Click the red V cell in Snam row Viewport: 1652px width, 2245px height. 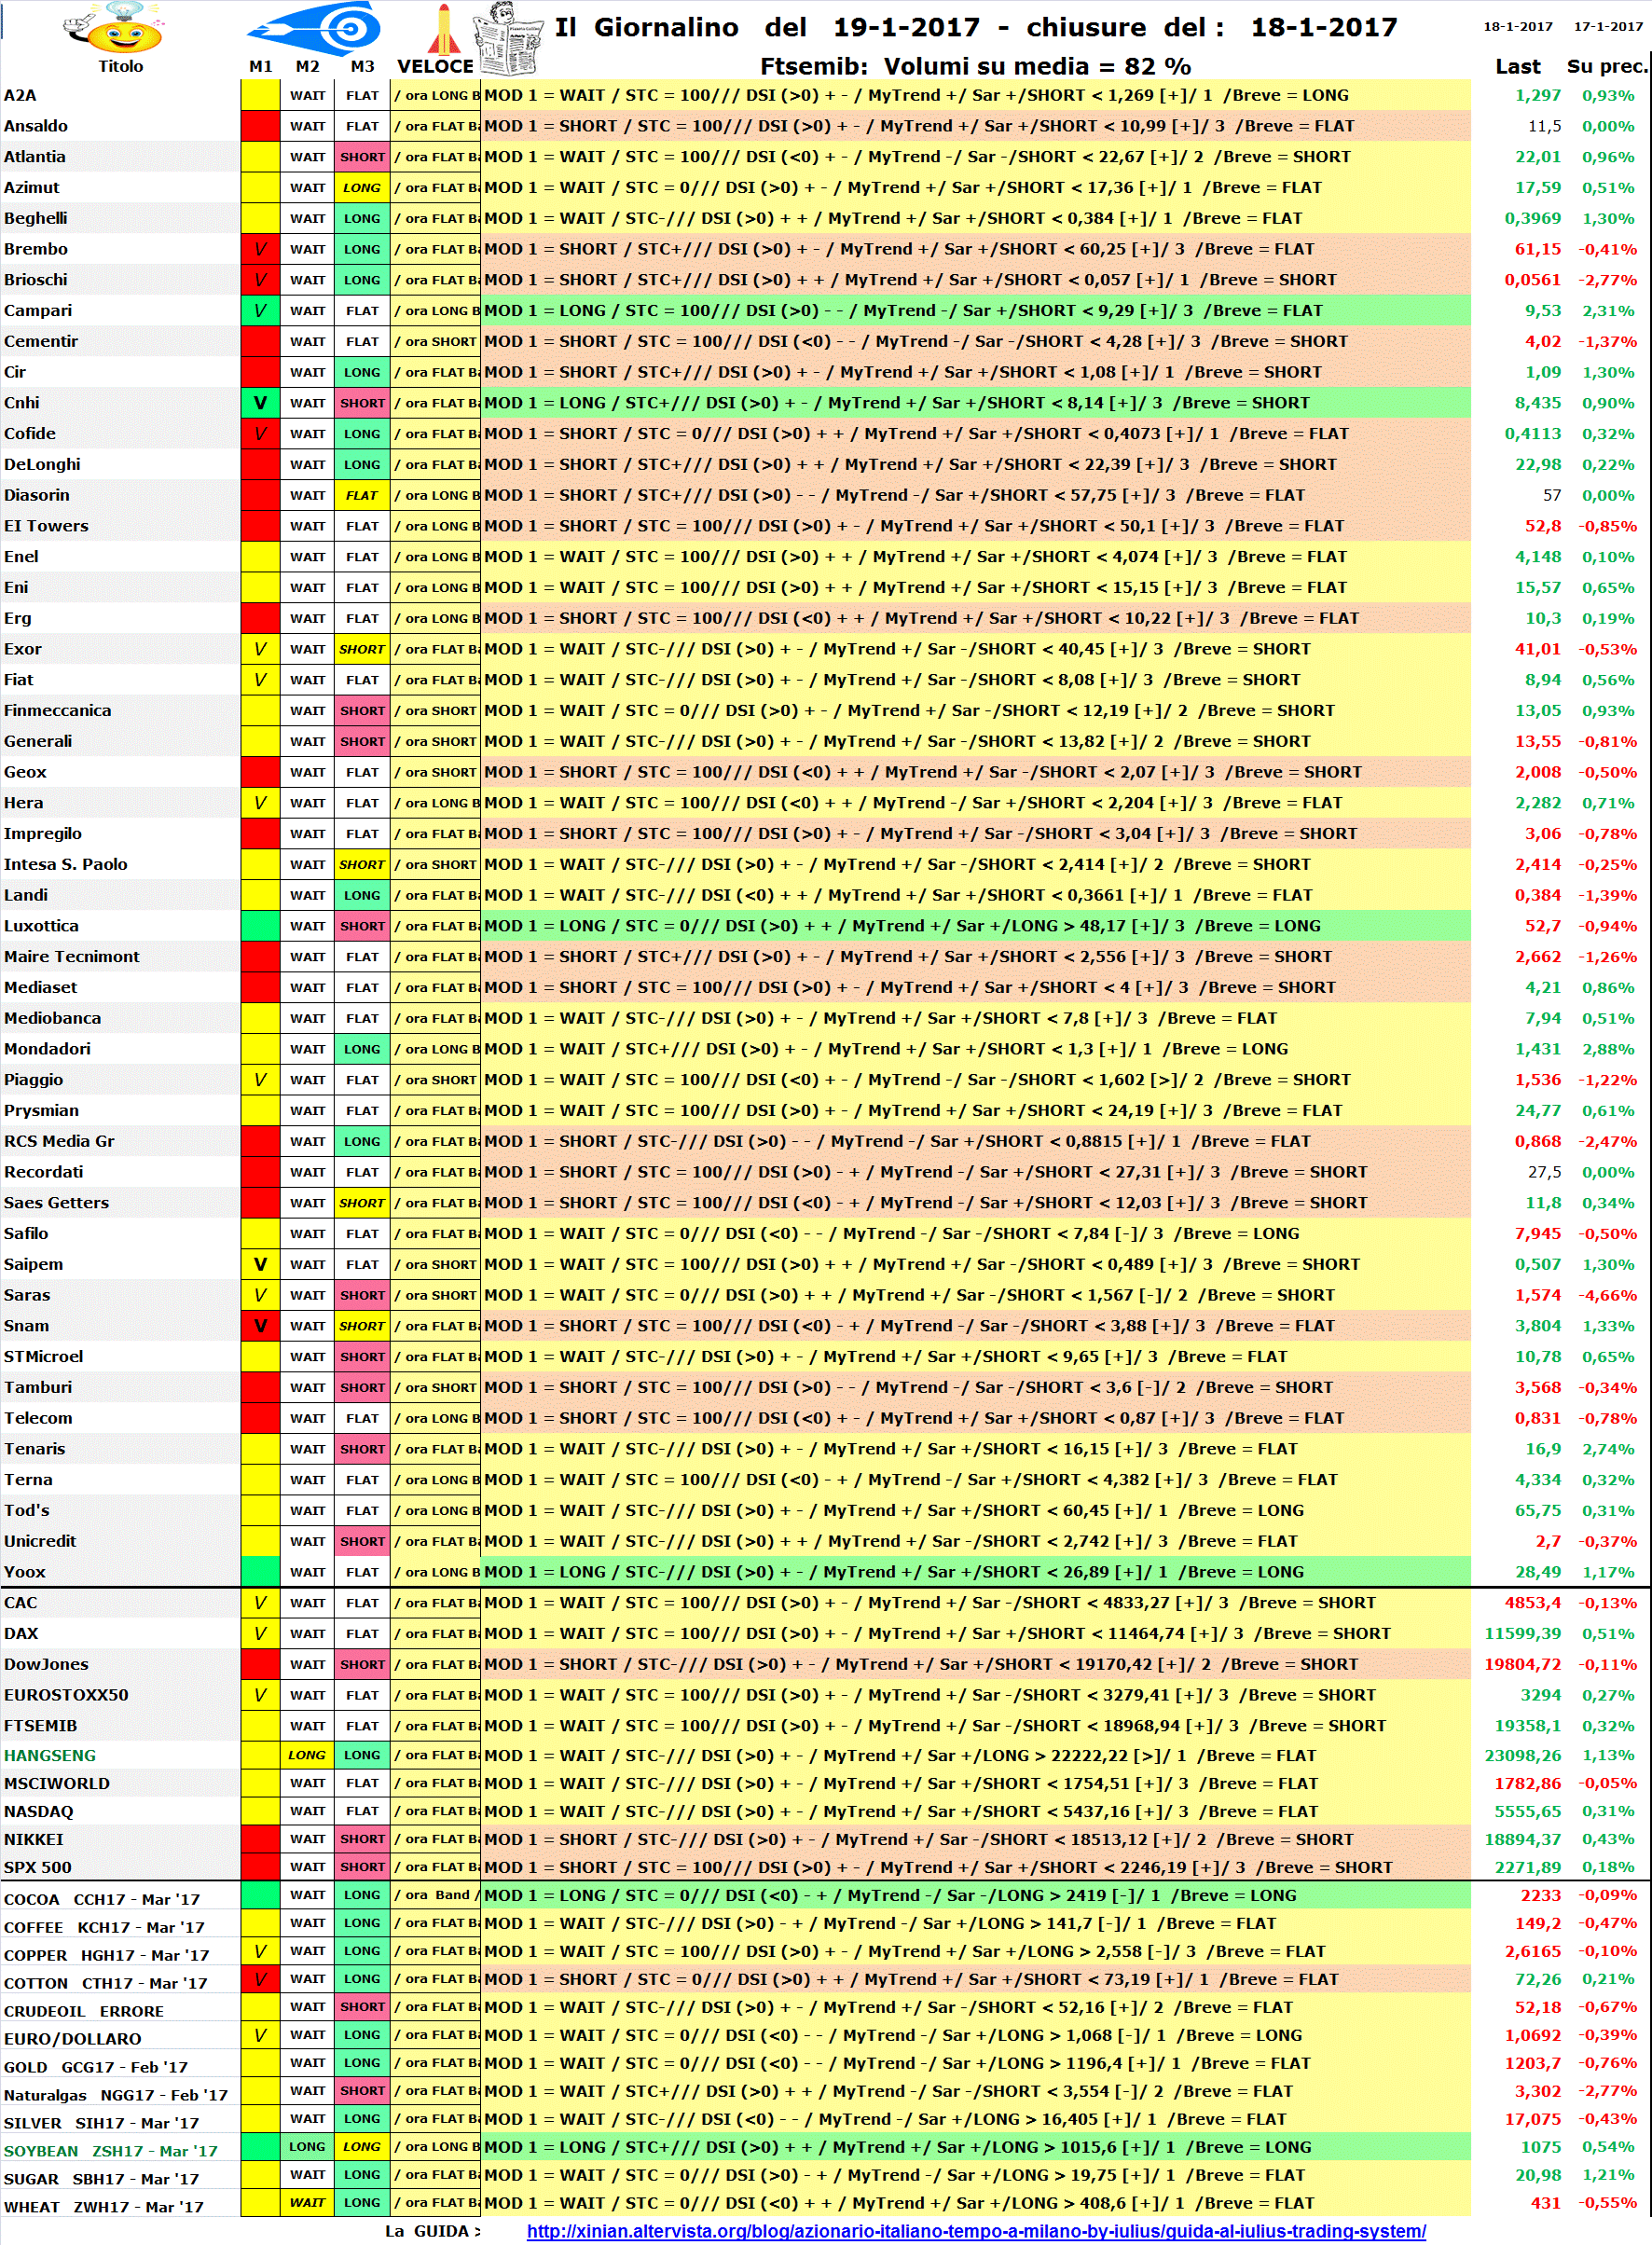coord(260,1325)
